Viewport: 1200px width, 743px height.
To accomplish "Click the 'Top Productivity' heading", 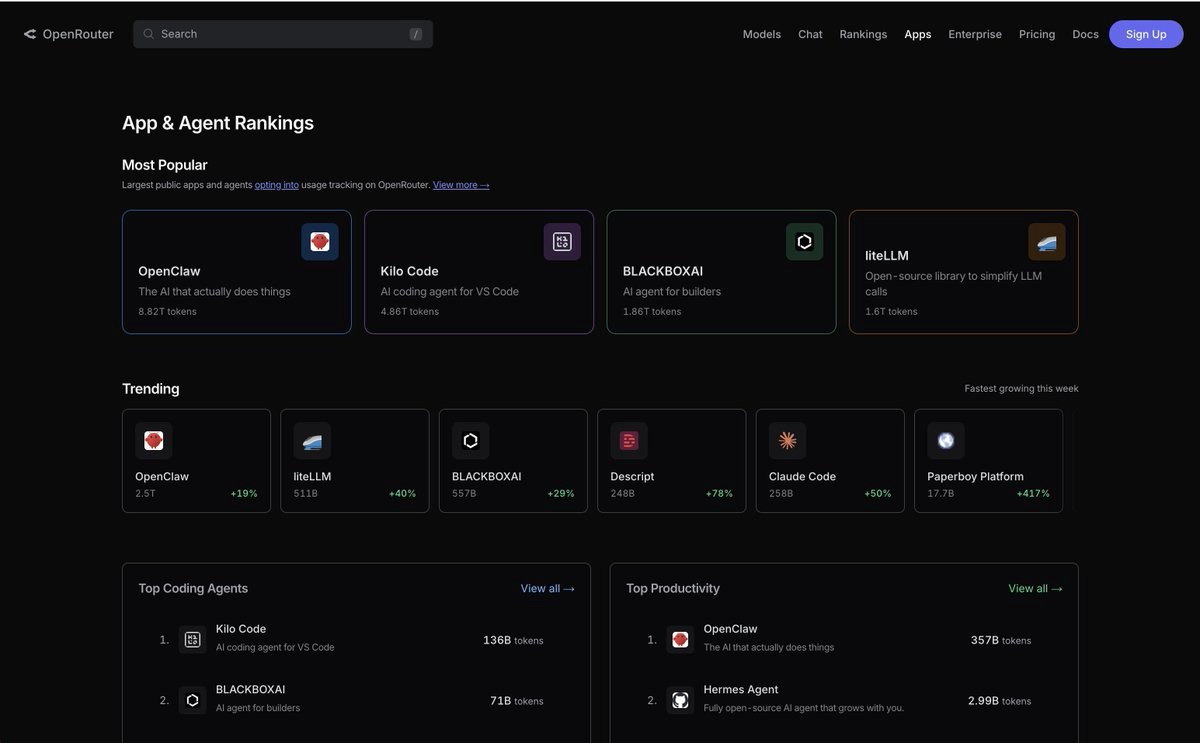I will (x=673, y=589).
